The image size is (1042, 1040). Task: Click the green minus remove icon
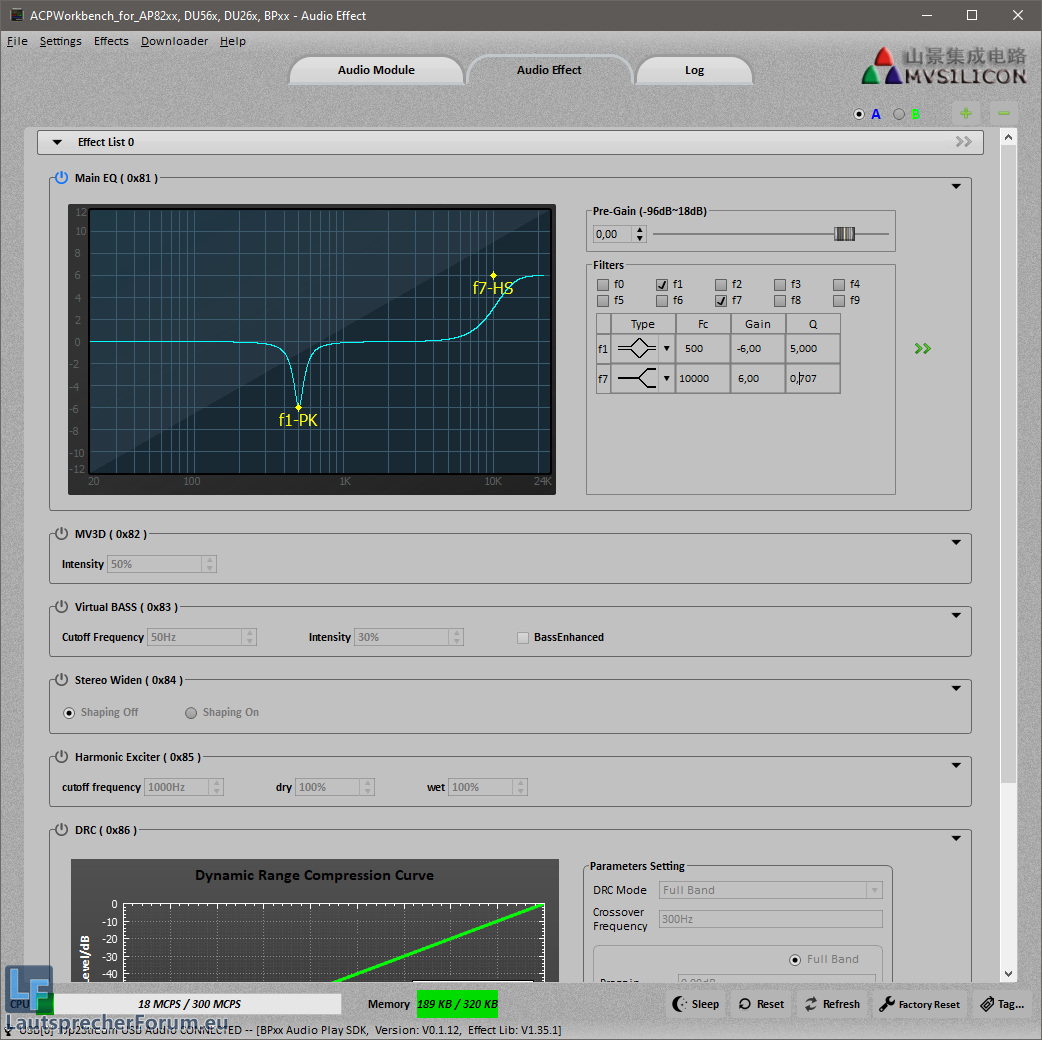pyautogui.click(x=1003, y=114)
